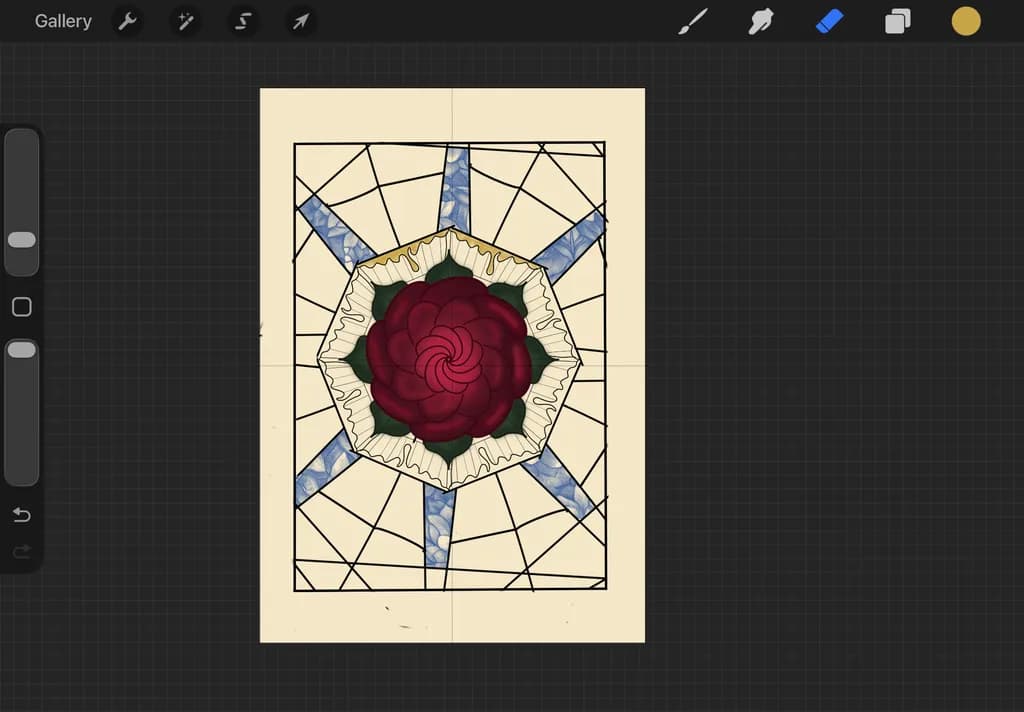The height and width of the screenshot is (712, 1024).
Task: Click the brush opacity slider handle
Action: (22, 349)
